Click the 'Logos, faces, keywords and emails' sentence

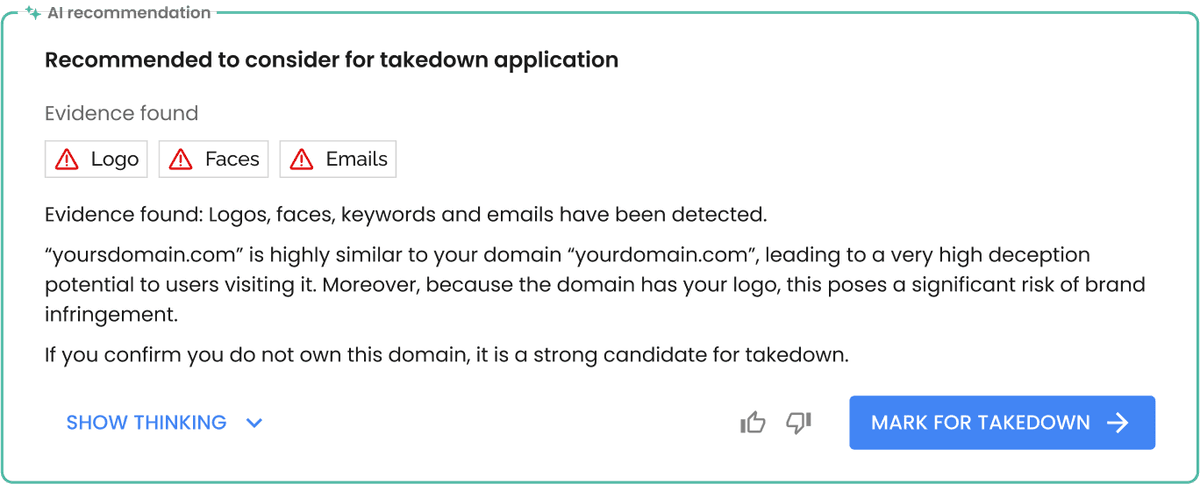pos(405,214)
